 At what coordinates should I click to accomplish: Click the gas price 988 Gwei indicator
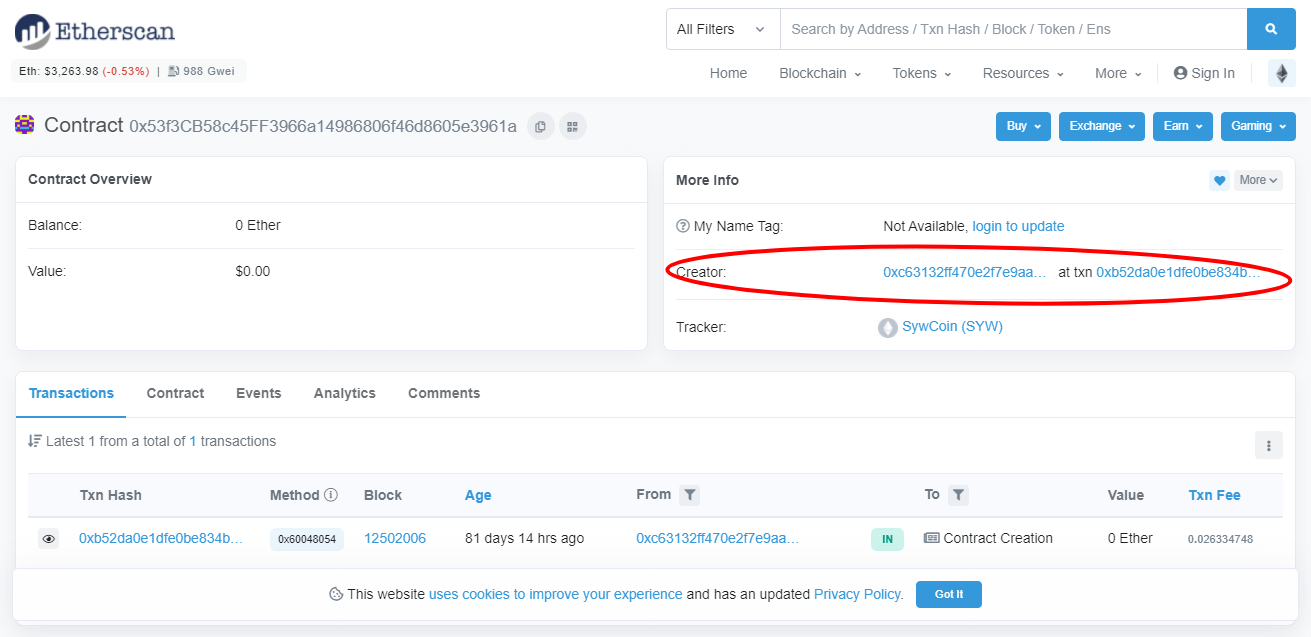pos(201,71)
